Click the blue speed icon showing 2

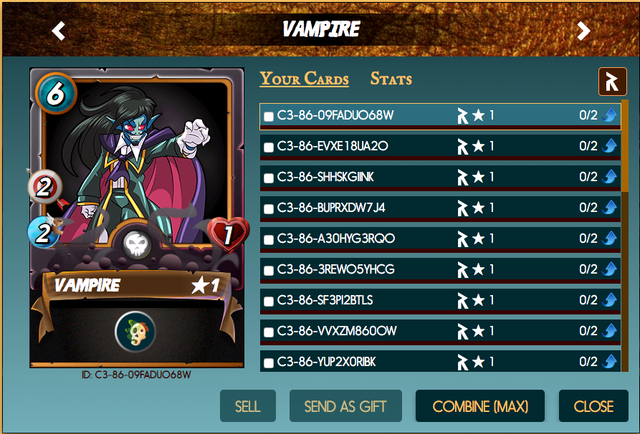(43, 233)
